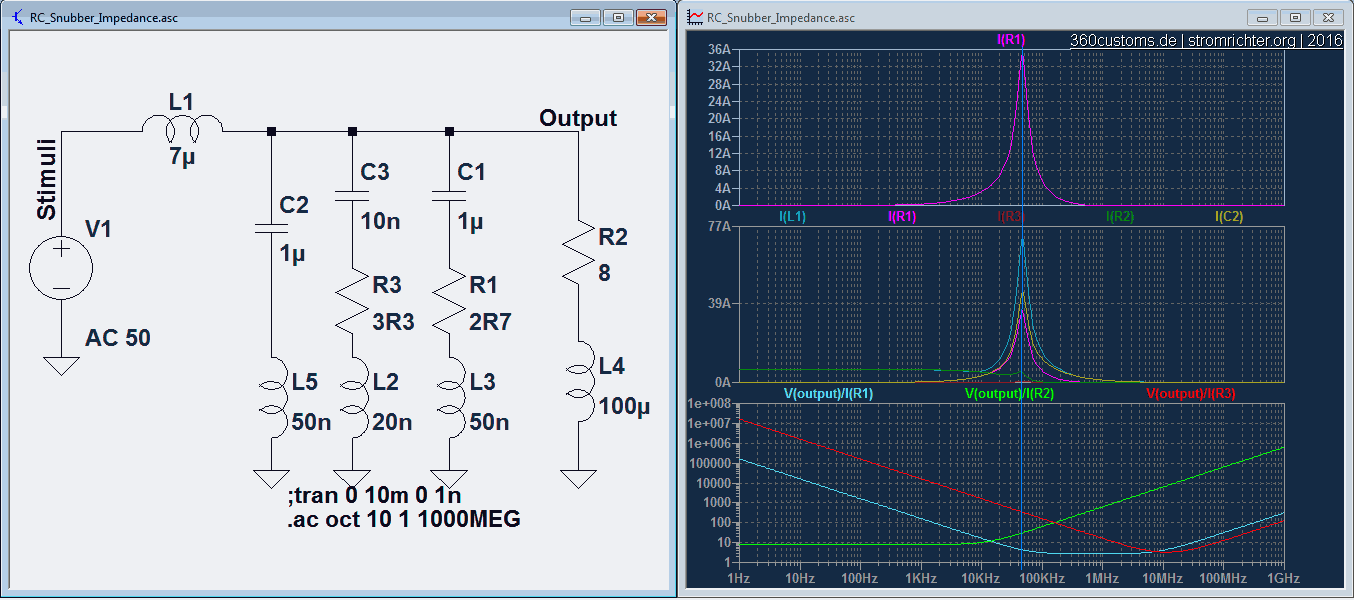Image resolution: width=1354 pixels, height=600 pixels.
Task: Close the waveform plot window
Action: pyautogui.click(x=1328, y=17)
